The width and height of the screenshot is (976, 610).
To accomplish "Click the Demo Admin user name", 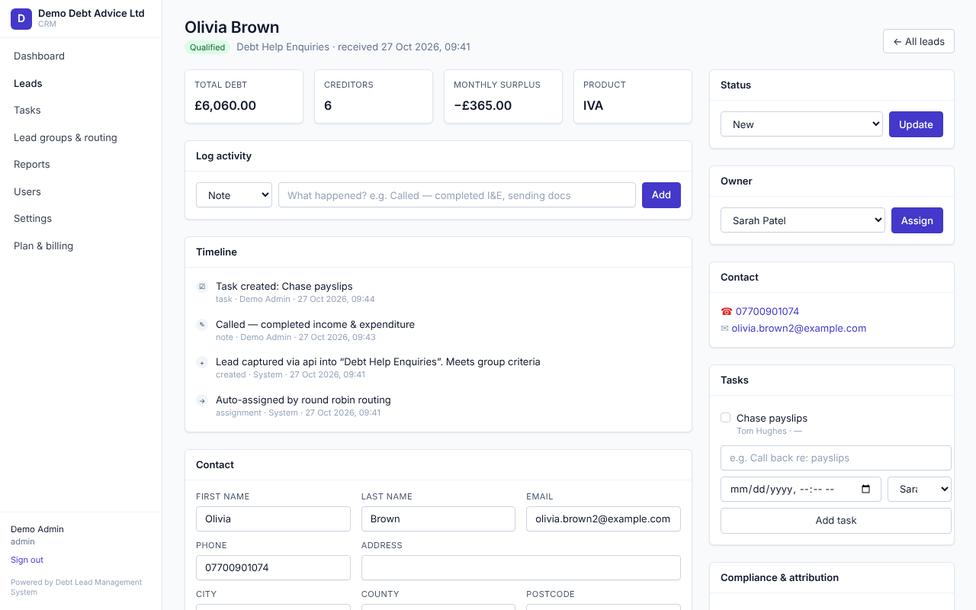I will 37,529.
